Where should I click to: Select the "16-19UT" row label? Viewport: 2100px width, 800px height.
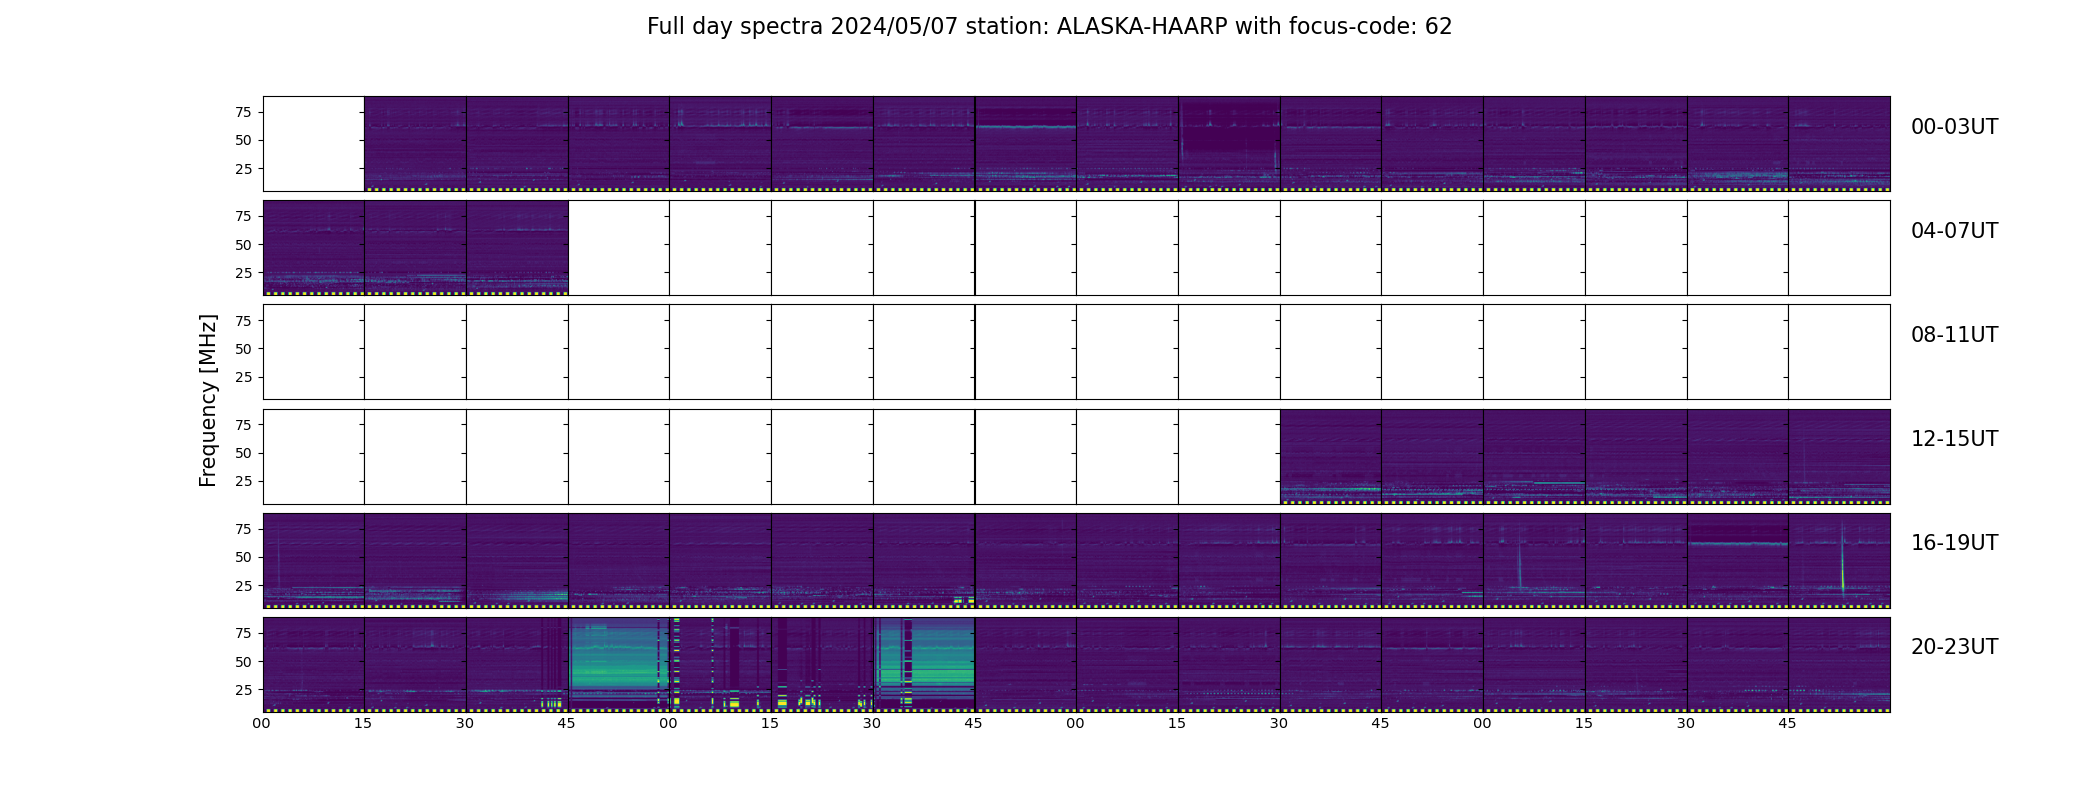tap(1954, 543)
